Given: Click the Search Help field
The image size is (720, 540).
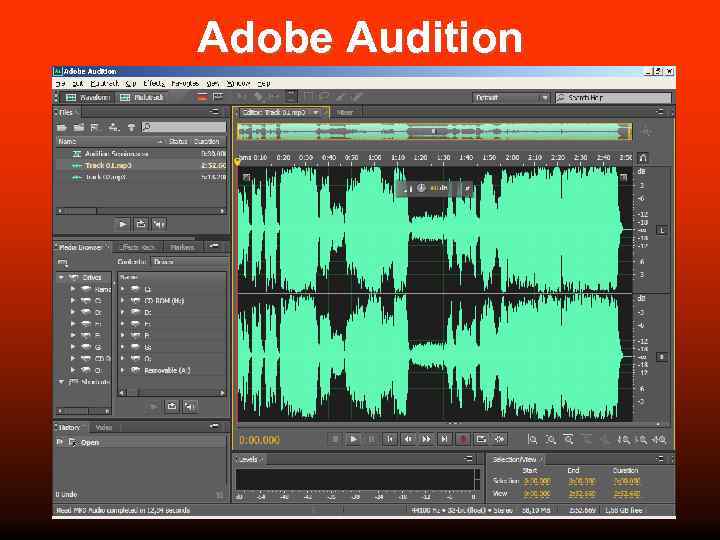Looking at the screenshot, I should [613, 98].
